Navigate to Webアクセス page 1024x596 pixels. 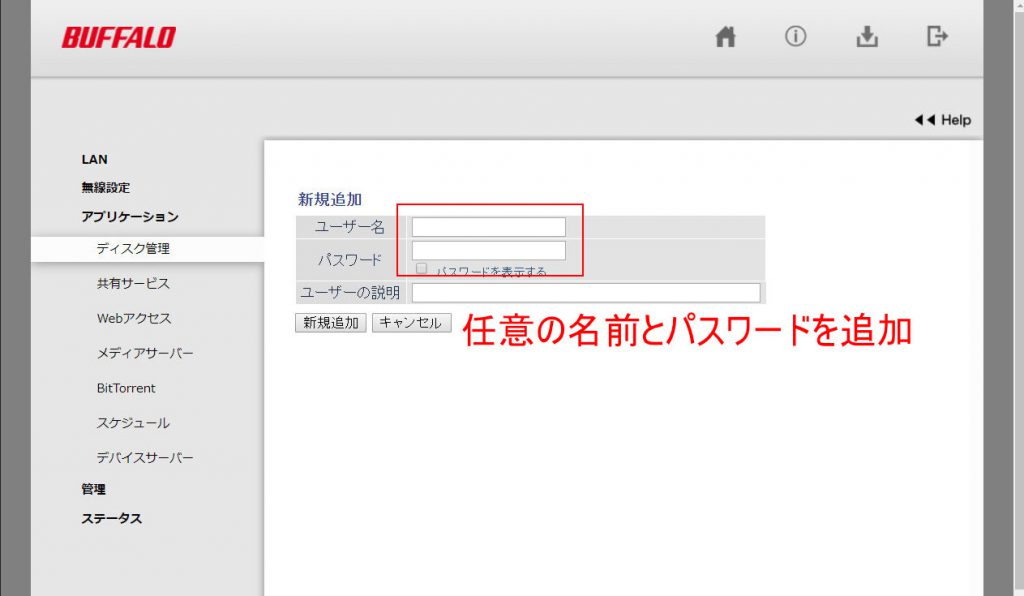[x=134, y=319]
